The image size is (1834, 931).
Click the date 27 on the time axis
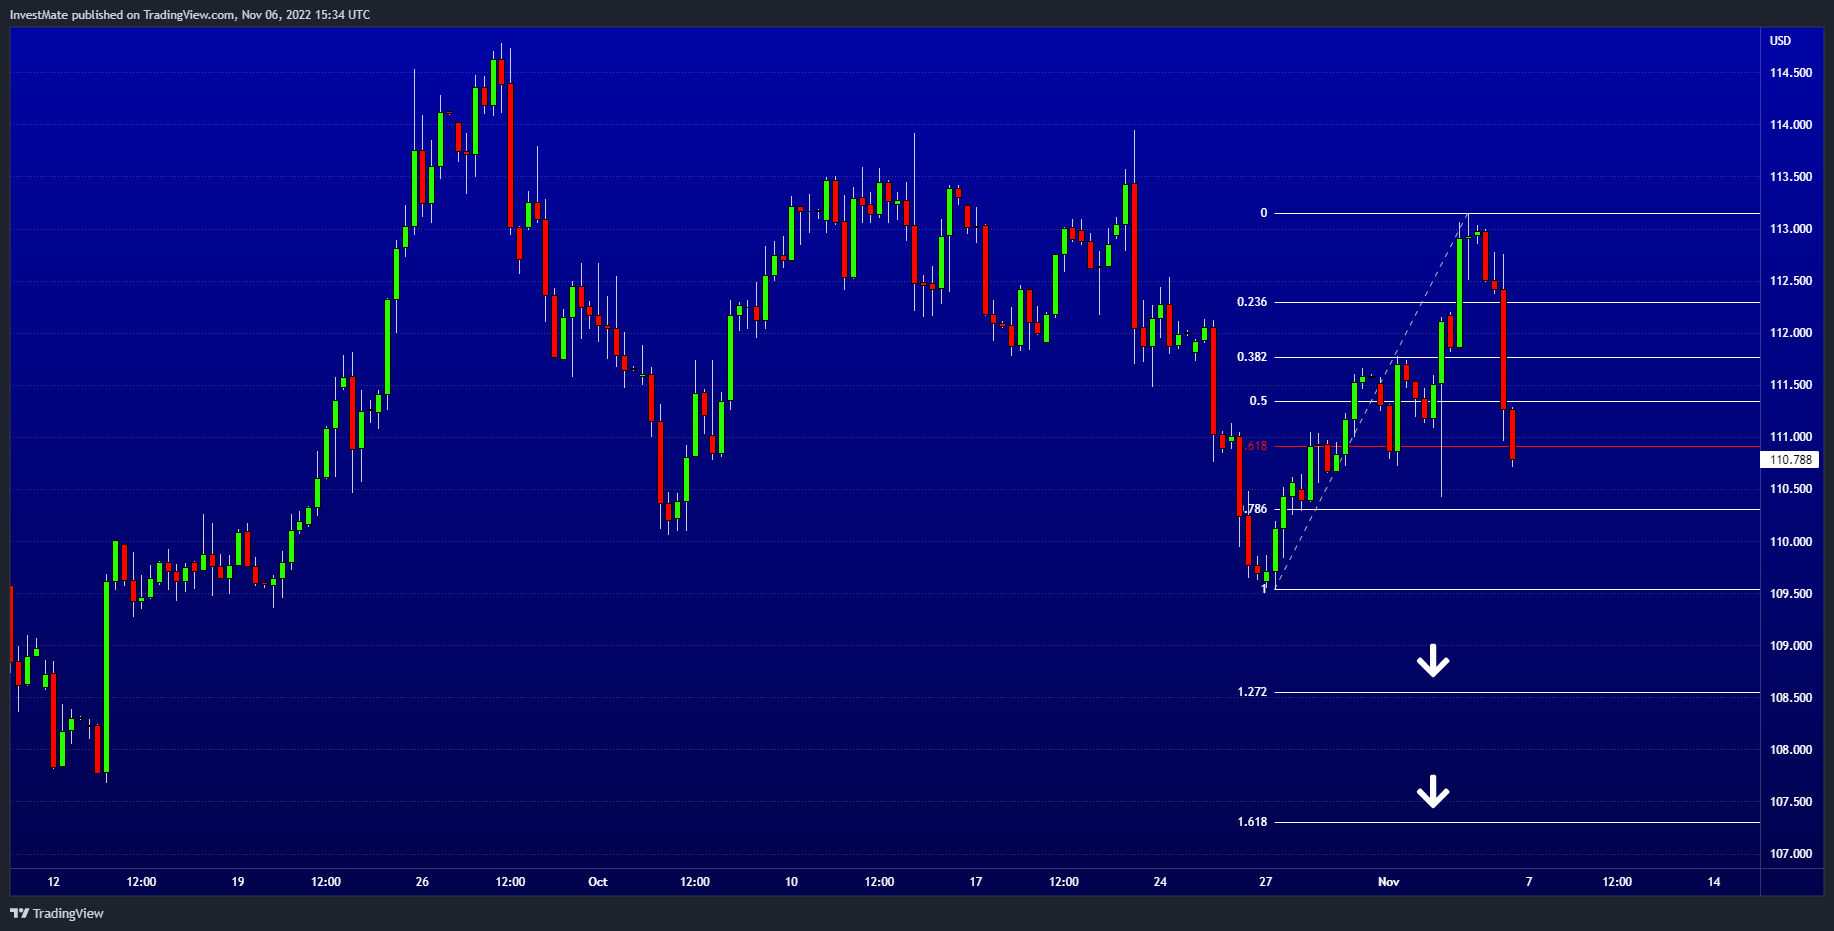pyautogui.click(x=1266, y=882)
